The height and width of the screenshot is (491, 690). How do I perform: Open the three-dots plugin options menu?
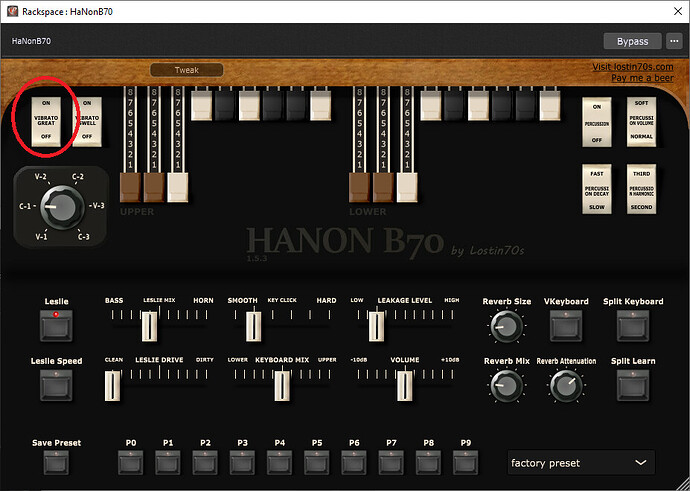click(674, 41)
